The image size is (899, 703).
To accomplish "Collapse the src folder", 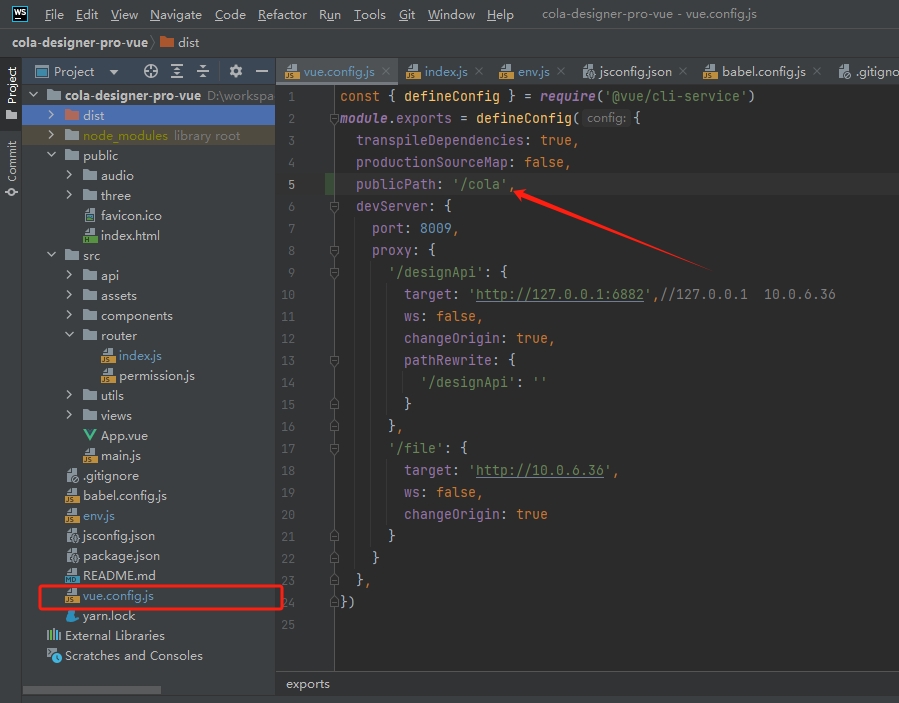I will coord(51,255).
